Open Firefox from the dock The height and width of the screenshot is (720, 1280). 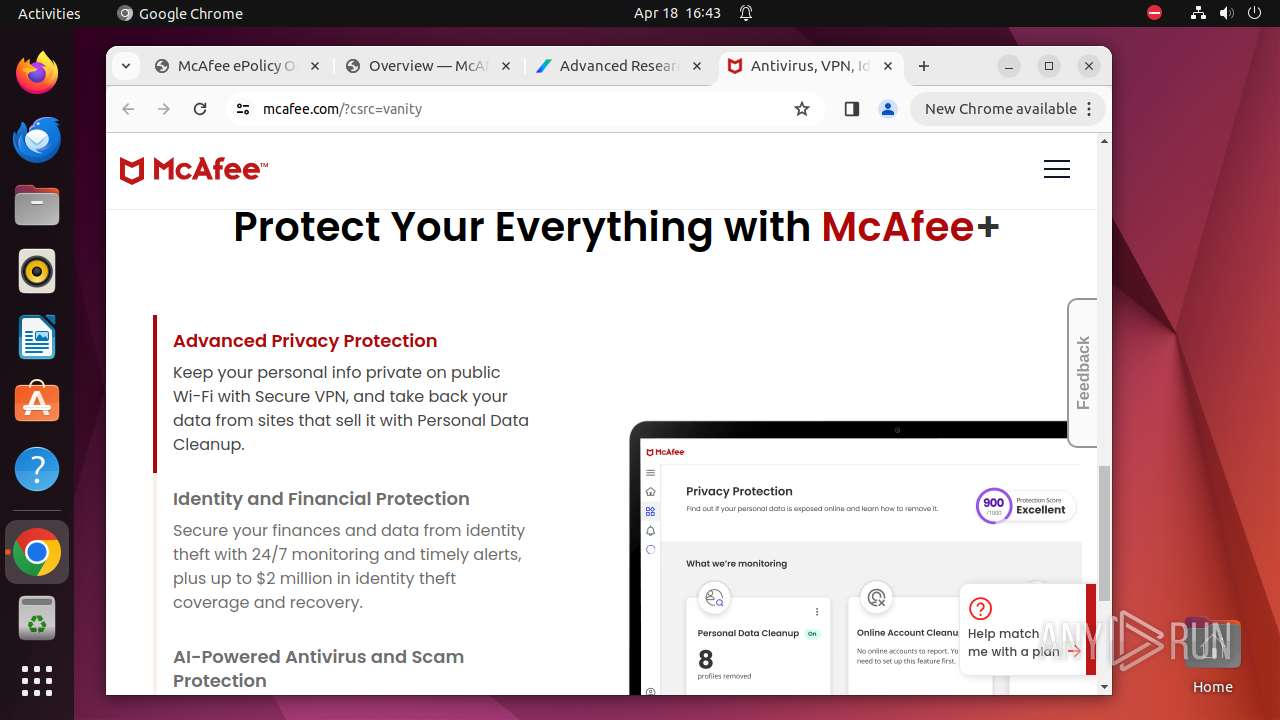click(37, 73)
